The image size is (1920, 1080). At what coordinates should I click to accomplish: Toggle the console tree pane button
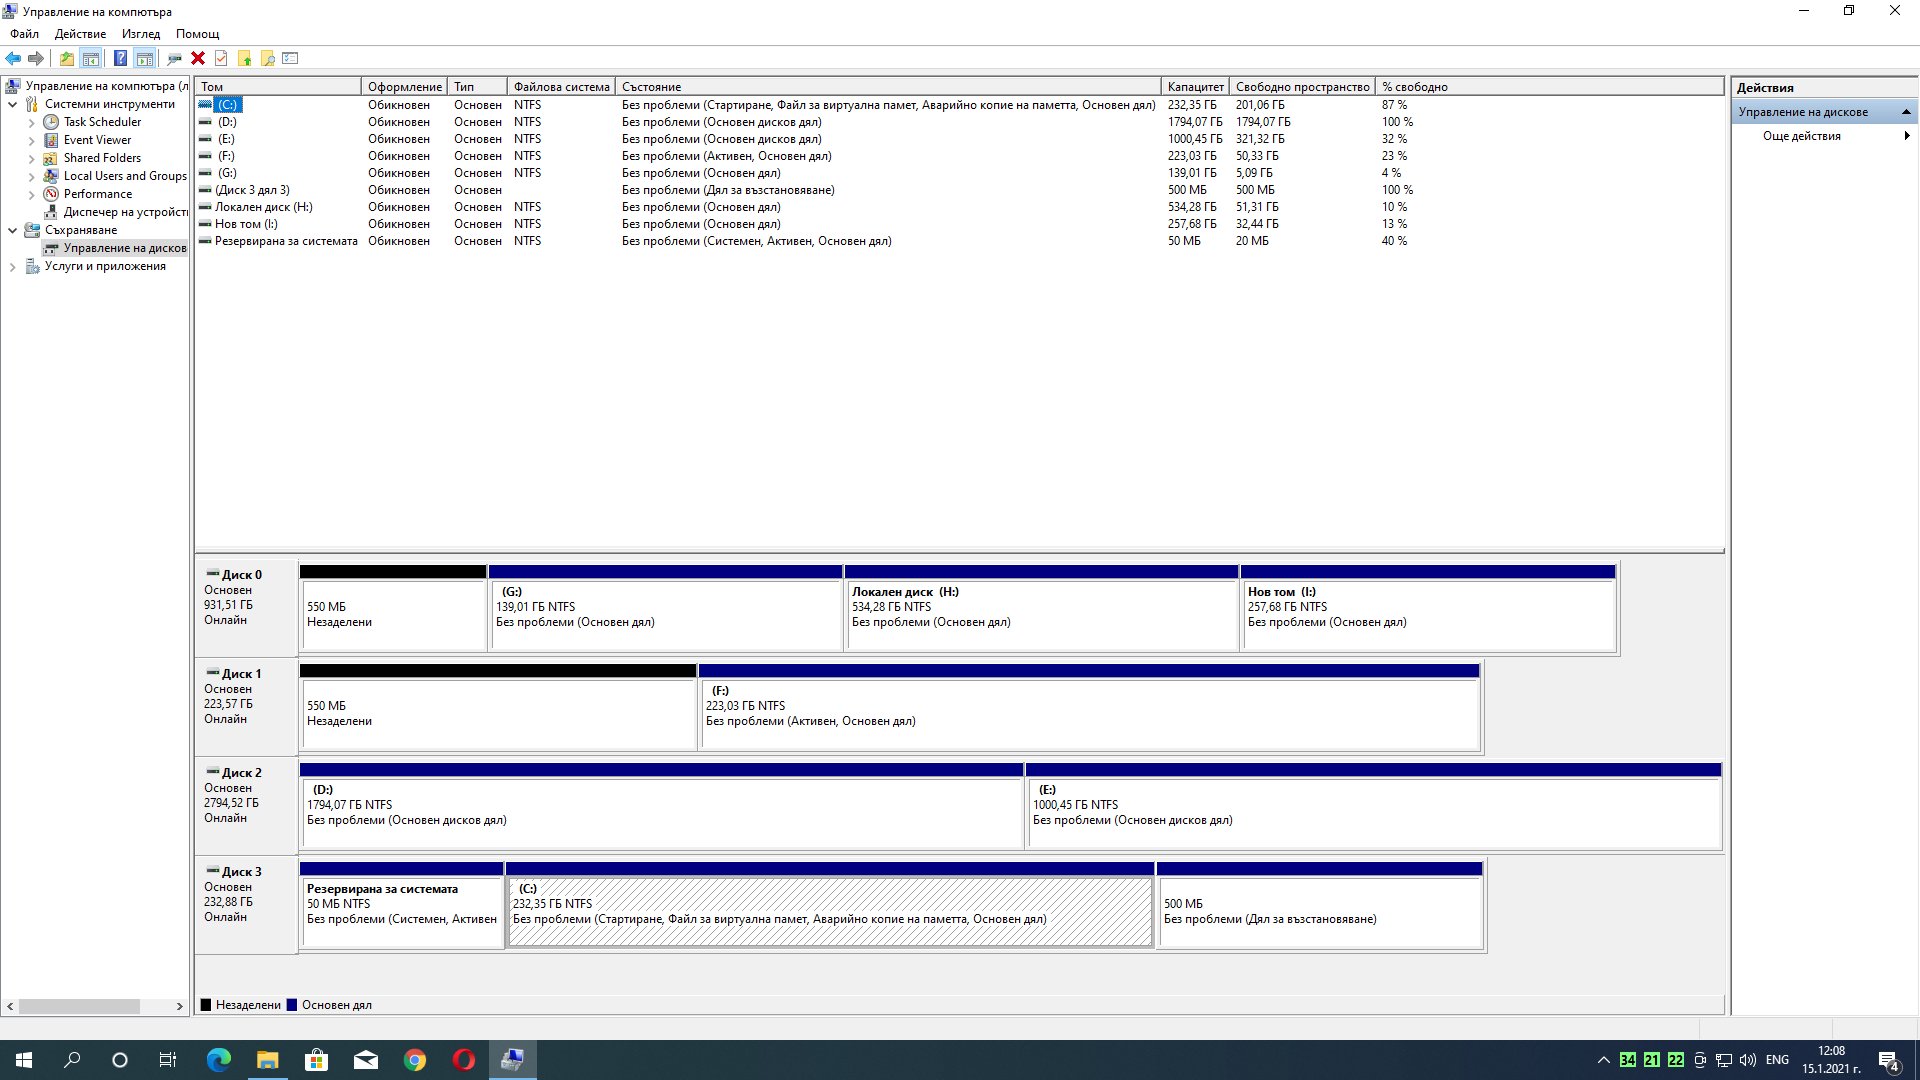(90, 58)
